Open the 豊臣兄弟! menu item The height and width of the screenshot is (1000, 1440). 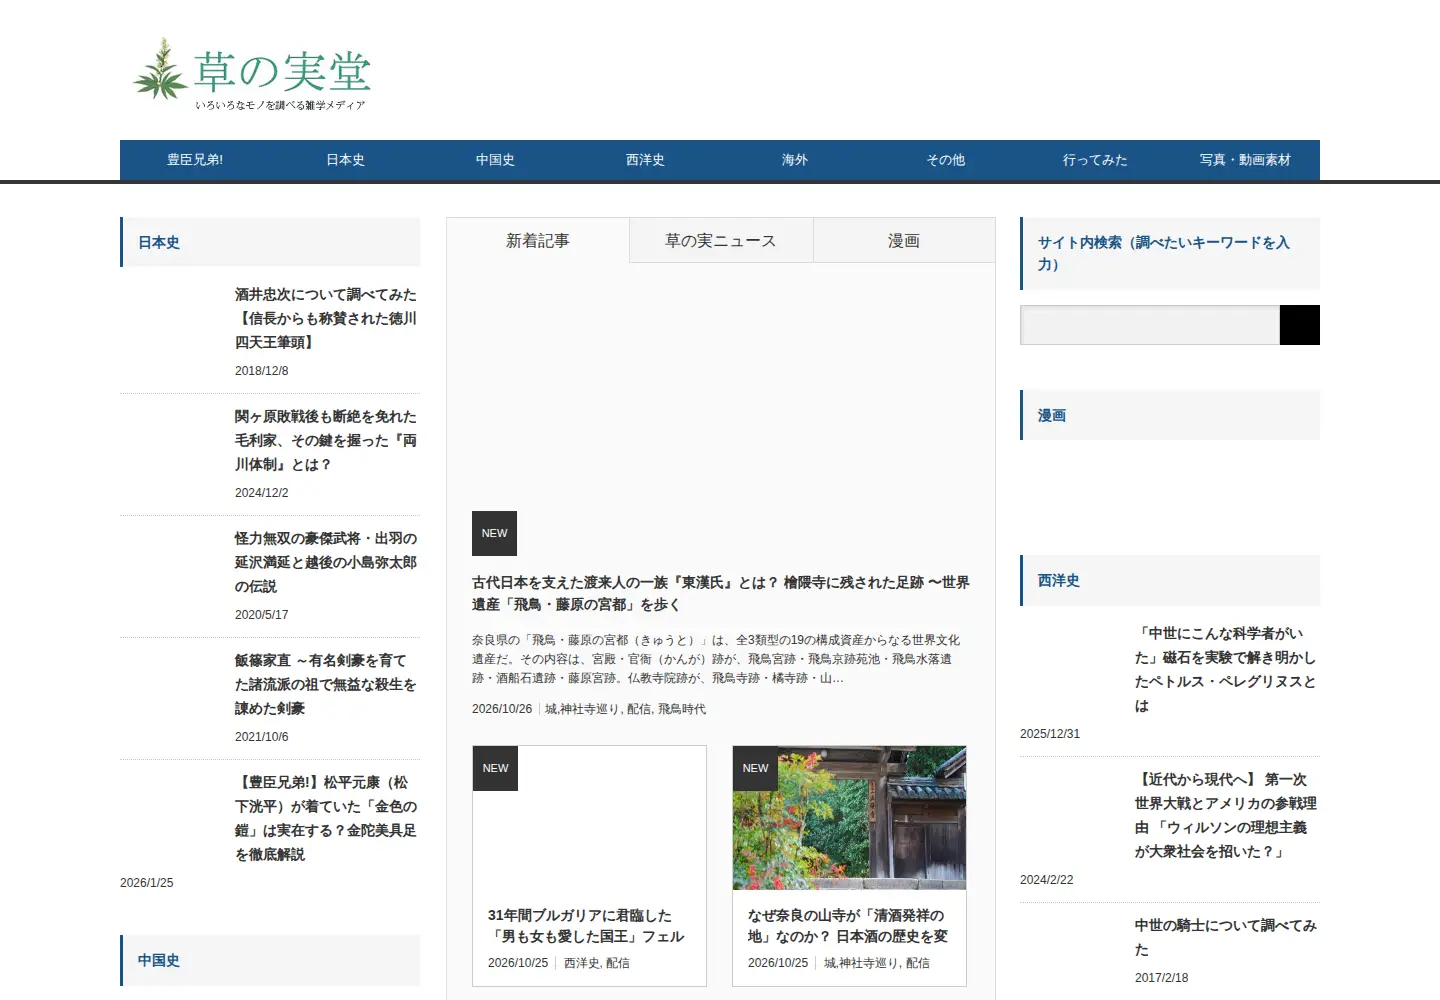(195, 160)
